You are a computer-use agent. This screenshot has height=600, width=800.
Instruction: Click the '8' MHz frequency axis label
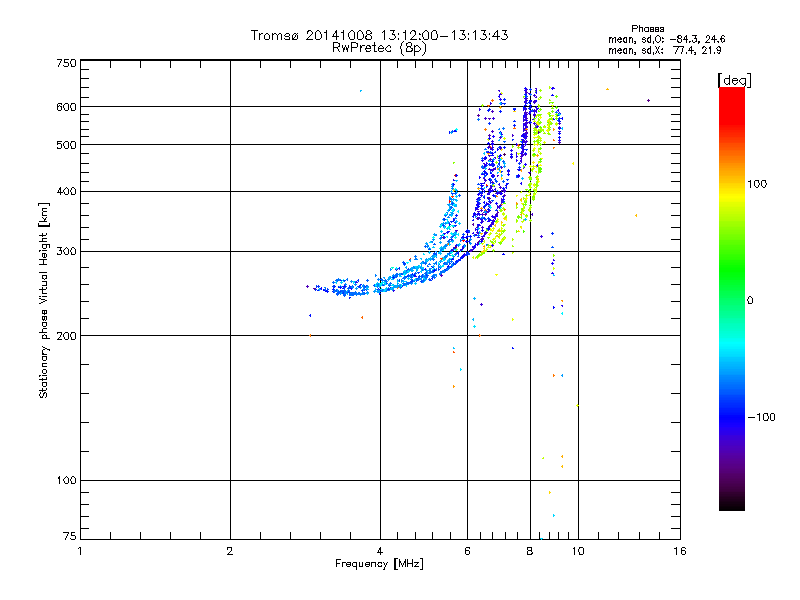tap(530, 551)
